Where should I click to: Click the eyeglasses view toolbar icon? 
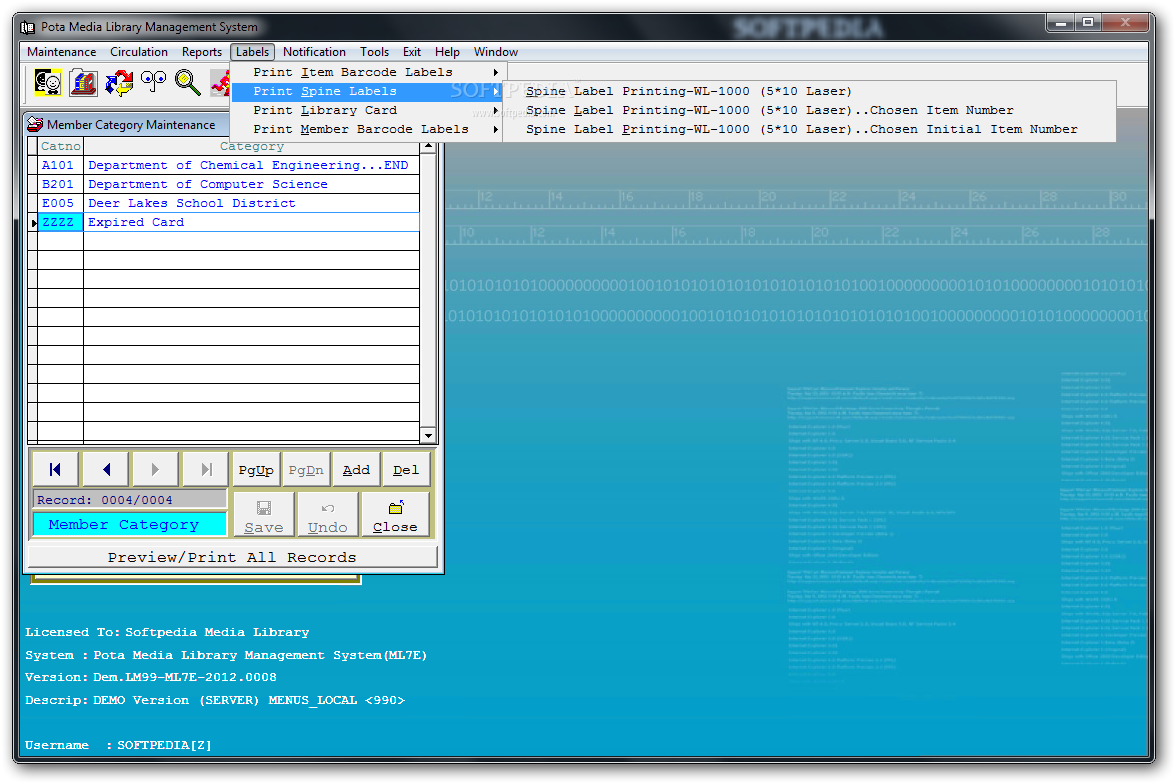[x=154, y=82]
